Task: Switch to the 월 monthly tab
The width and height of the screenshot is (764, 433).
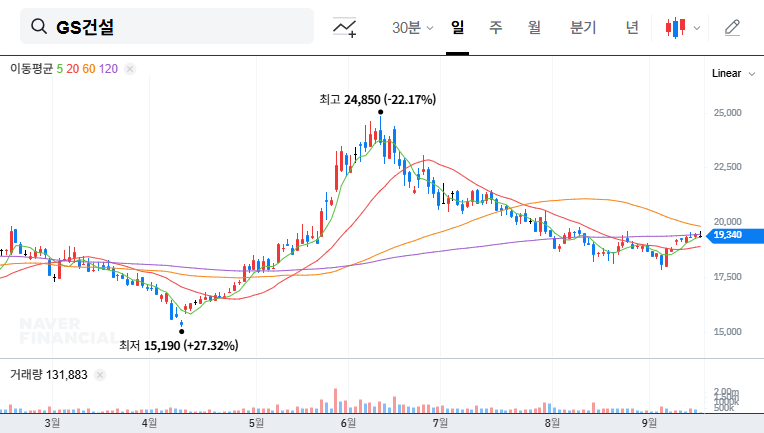Action: 534,27
